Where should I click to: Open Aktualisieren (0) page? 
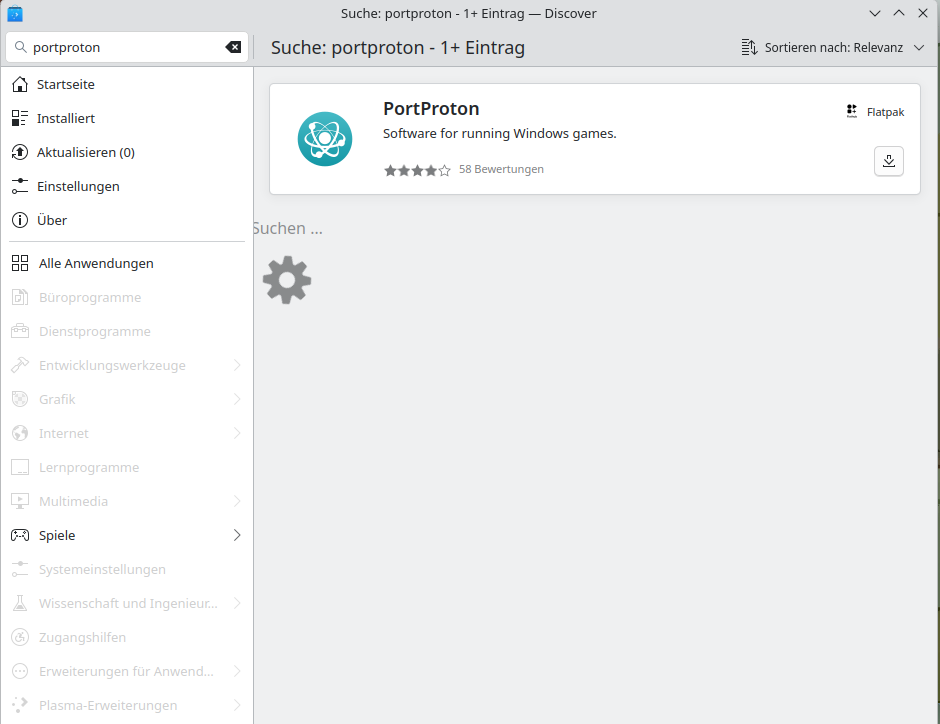click(127, 152)
